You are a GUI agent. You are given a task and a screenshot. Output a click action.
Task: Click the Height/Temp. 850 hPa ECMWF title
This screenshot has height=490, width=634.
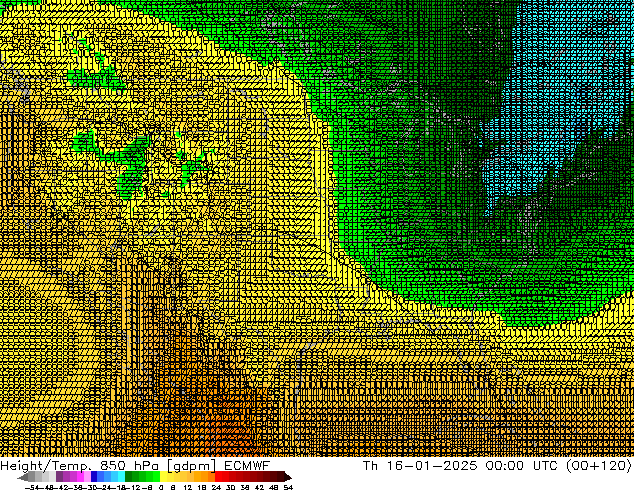135,466
